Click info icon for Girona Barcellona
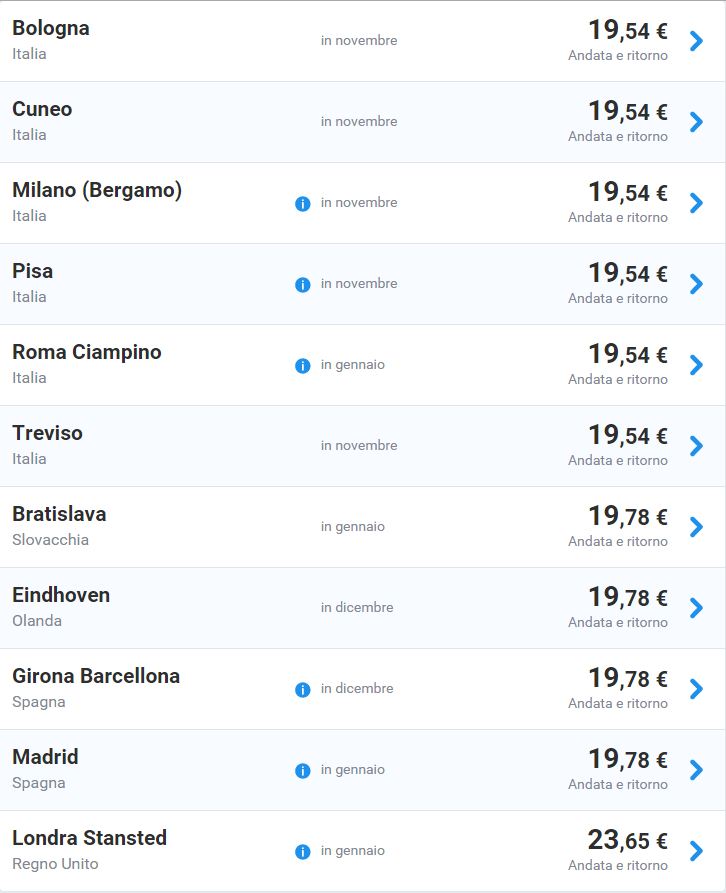The image size is (726, 893). [x=303, y=689]
